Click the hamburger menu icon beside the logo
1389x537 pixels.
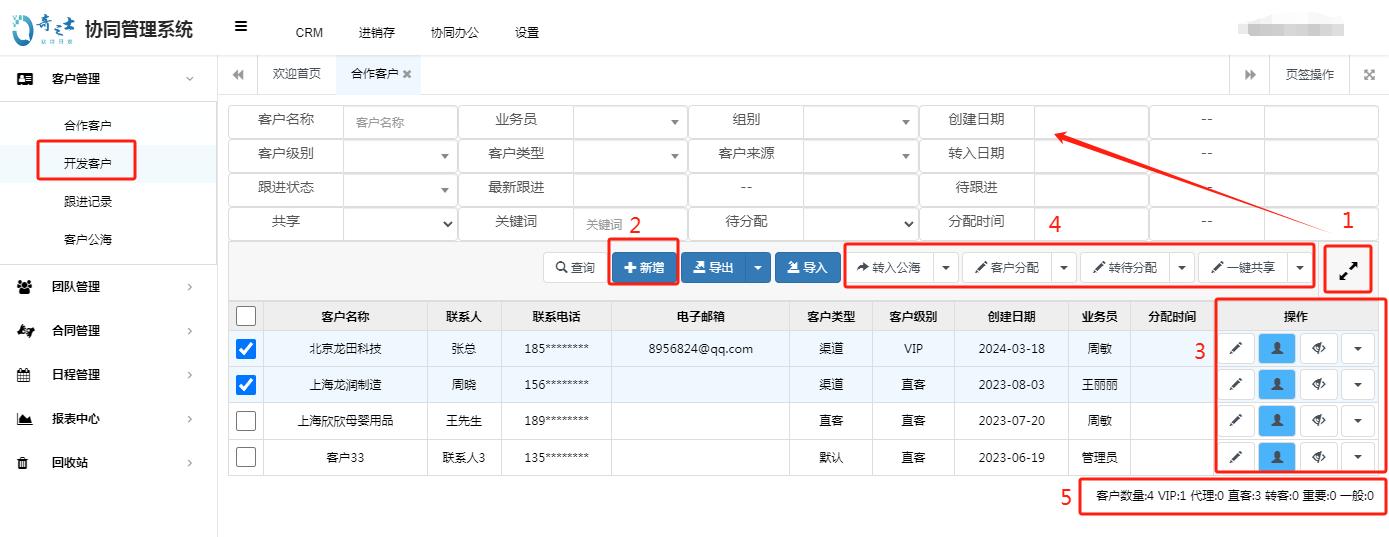pyautogui.click(x=241, y=27)
